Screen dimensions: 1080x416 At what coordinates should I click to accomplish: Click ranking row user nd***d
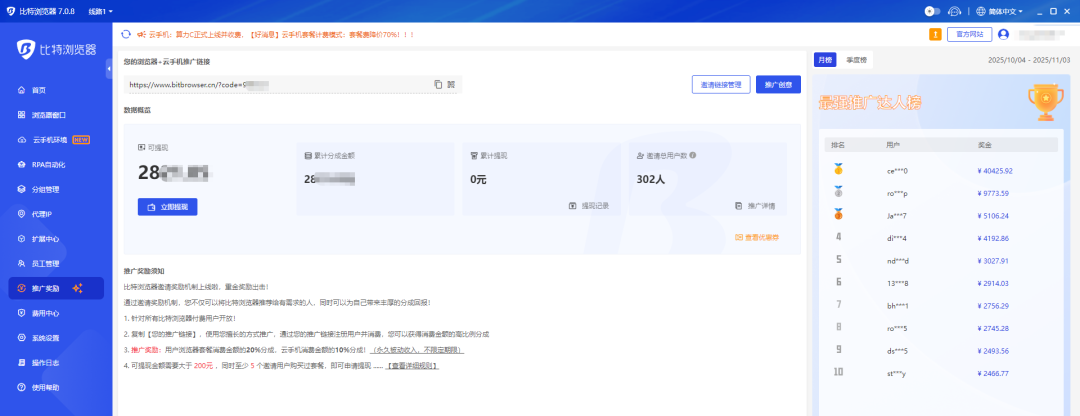click(898, 261)
